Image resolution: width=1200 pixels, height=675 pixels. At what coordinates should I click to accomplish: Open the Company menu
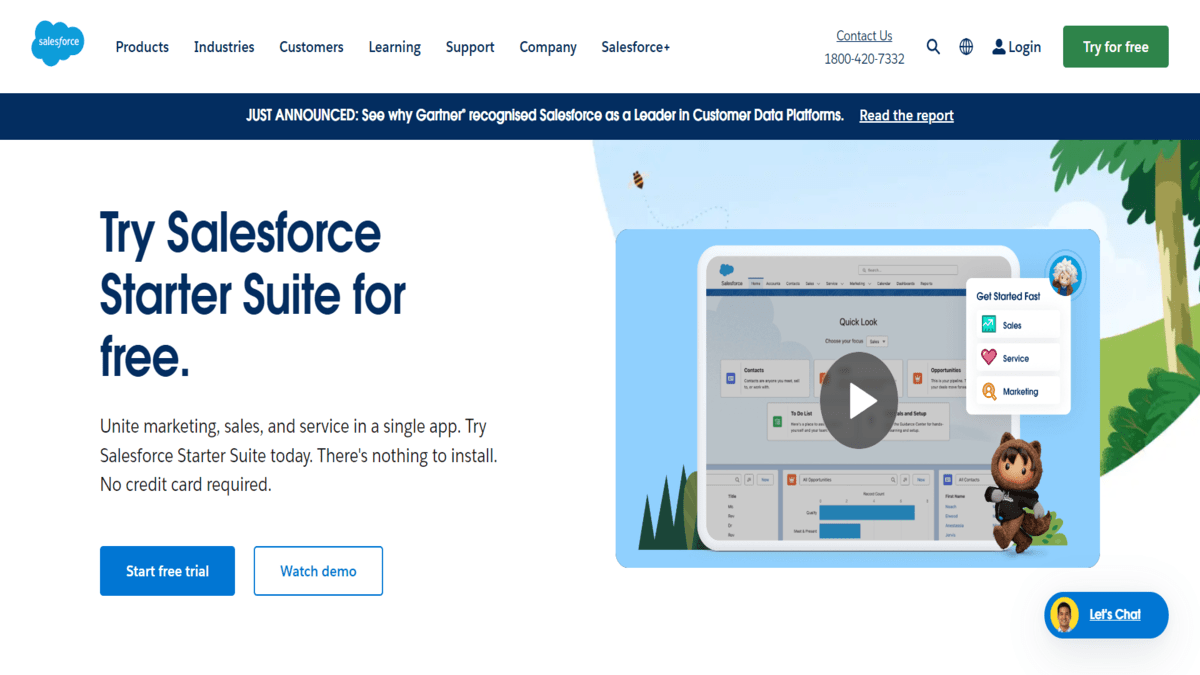(x=548, y=47)
